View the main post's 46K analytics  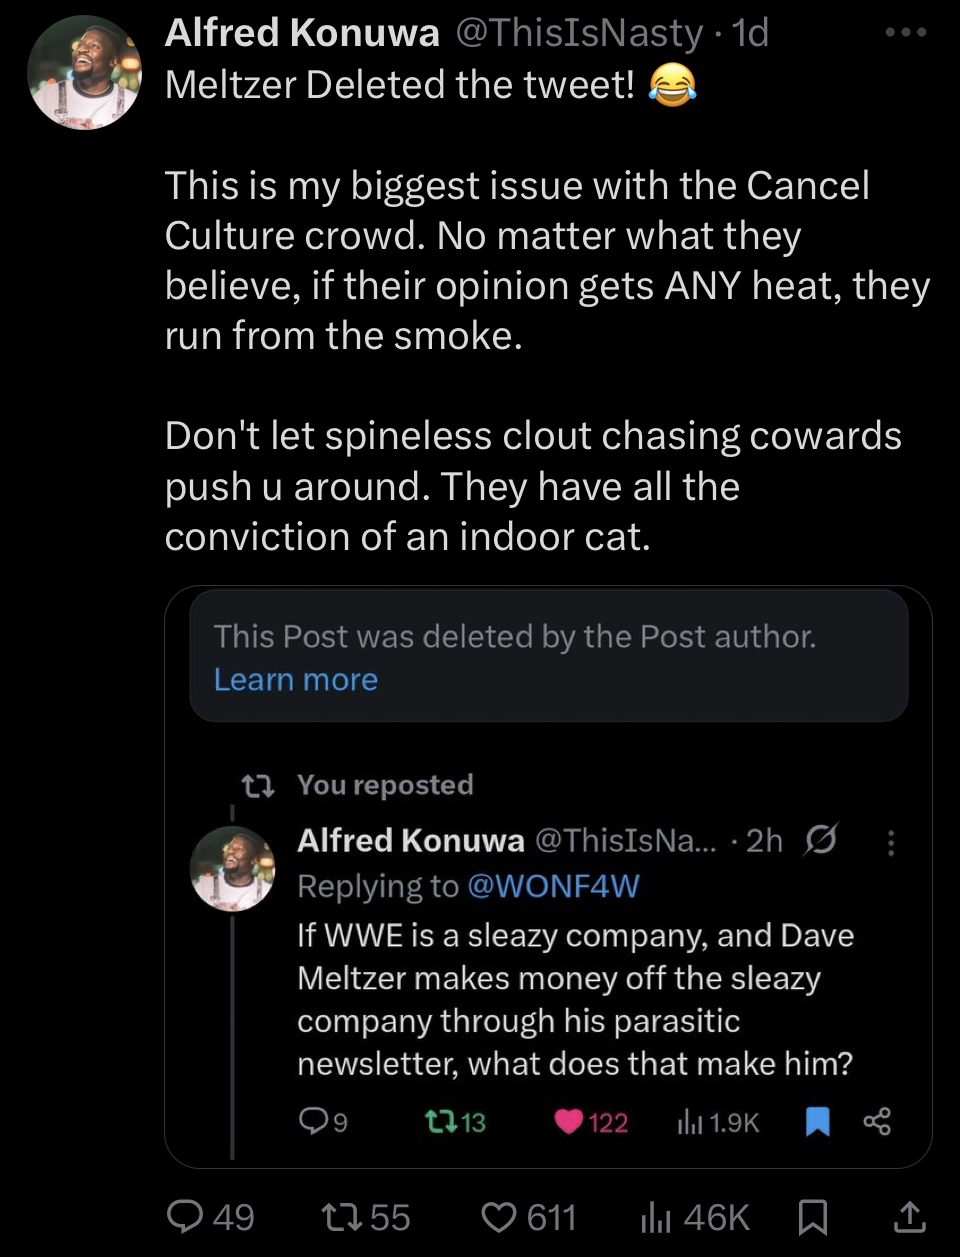[x=655, y=1217]
